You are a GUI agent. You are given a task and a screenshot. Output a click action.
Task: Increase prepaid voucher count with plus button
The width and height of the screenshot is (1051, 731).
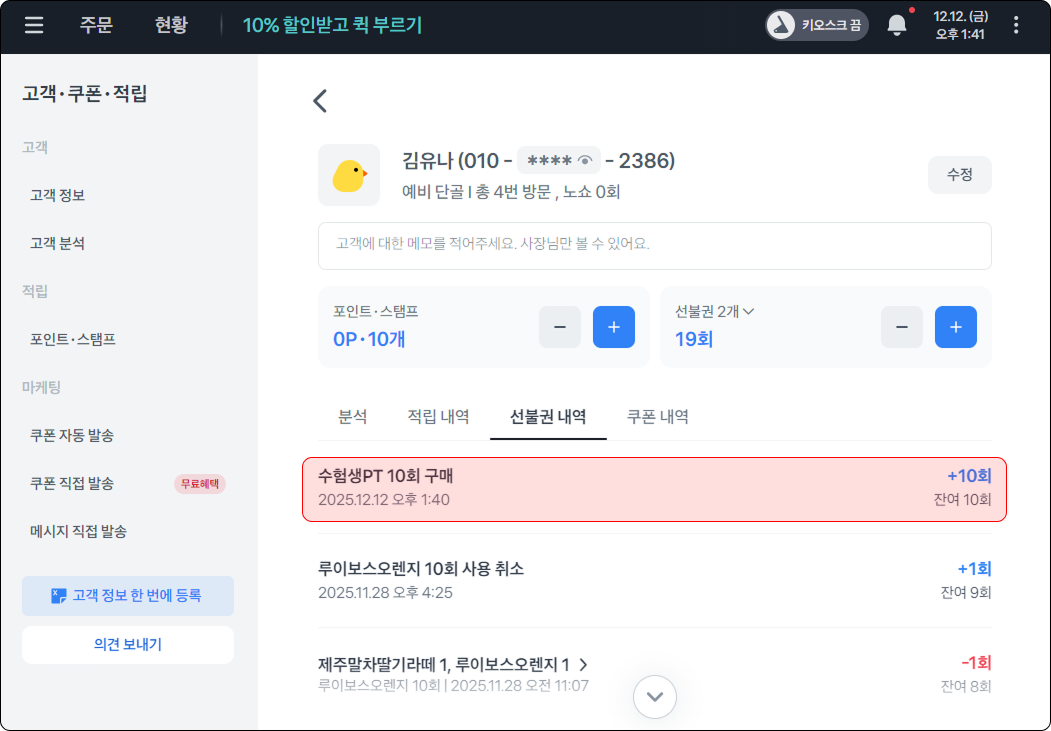956,327
